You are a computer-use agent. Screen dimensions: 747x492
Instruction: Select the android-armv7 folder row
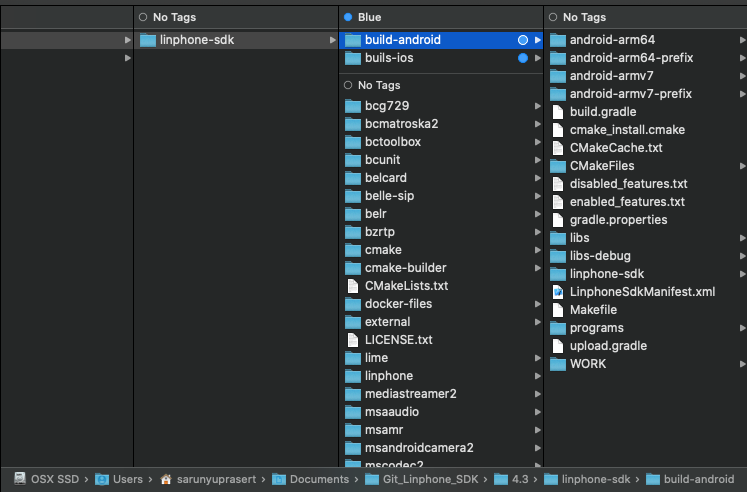[646, 76]
